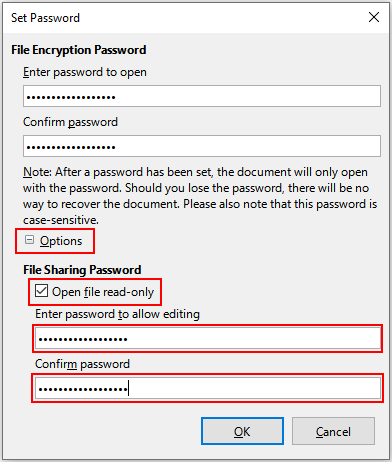Focus Confirm password field under File Encryption

(202, 146)
